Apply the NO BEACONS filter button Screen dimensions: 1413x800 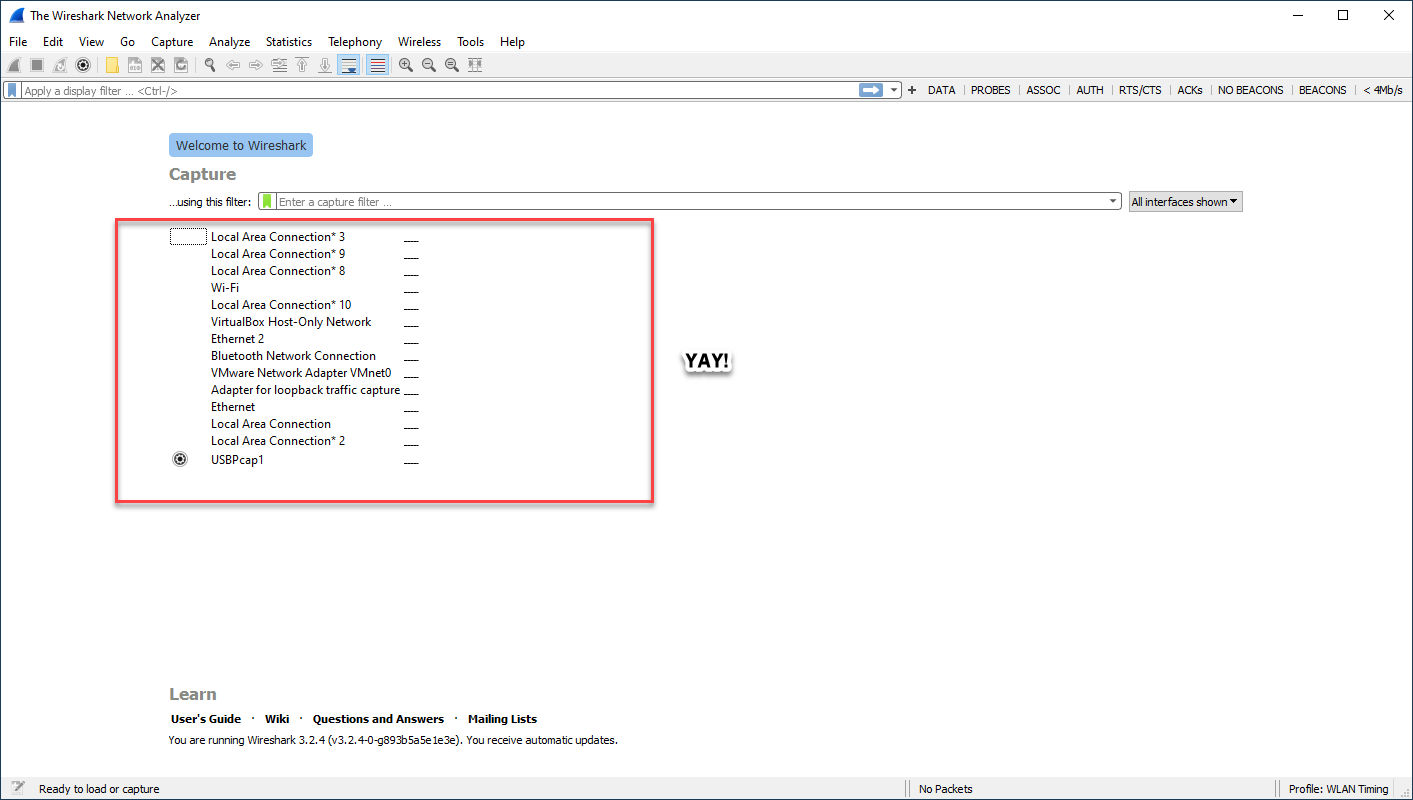click(x=1250, y=90)
